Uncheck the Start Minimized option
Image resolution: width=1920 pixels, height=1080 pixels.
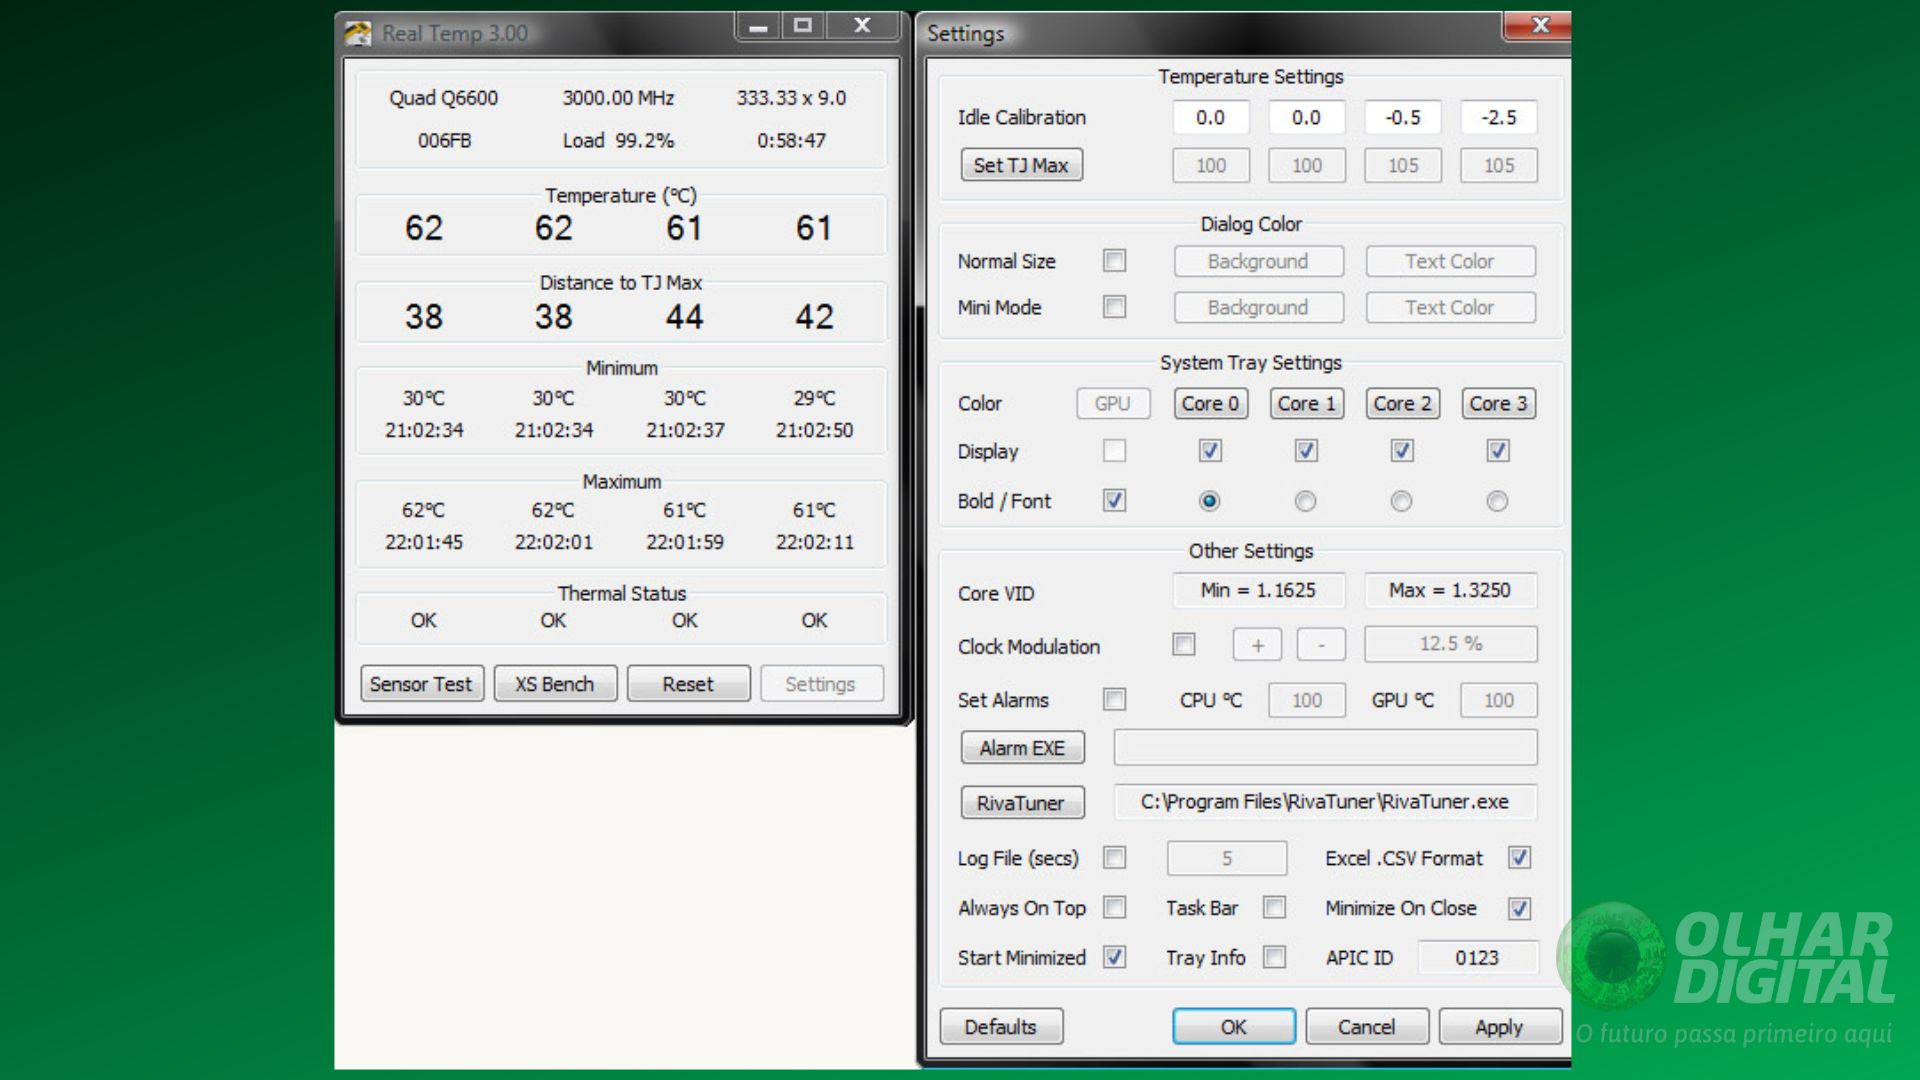pyautogui.click(x=1114, y=957)
